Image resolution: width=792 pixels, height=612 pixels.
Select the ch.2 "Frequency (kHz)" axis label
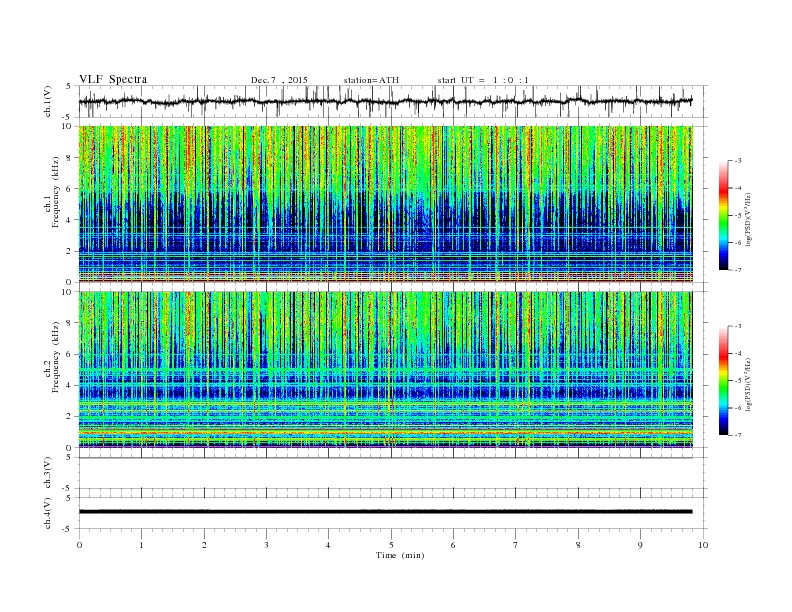55,357
